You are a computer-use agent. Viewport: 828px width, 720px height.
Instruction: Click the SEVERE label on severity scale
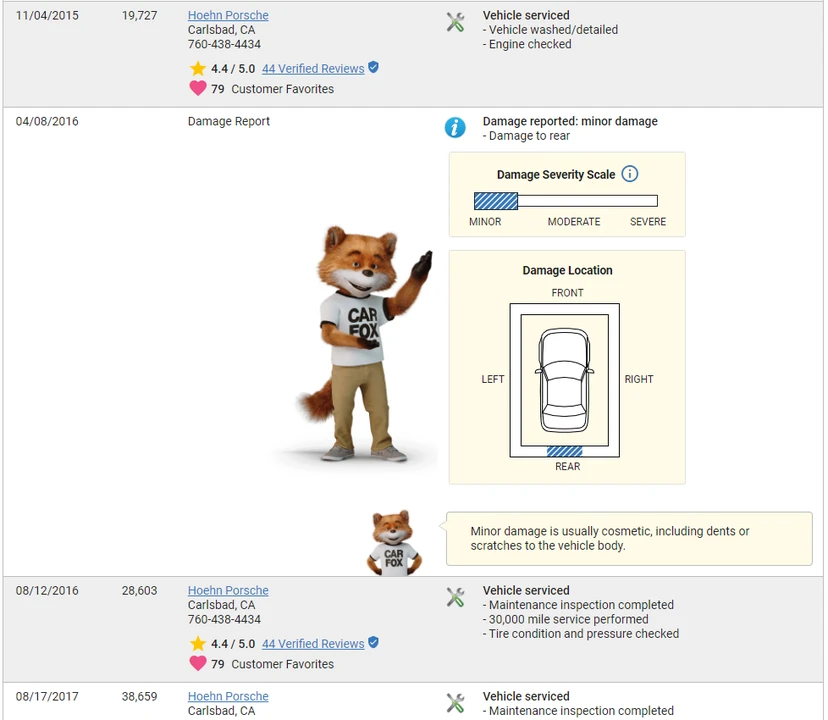(648, 222)
